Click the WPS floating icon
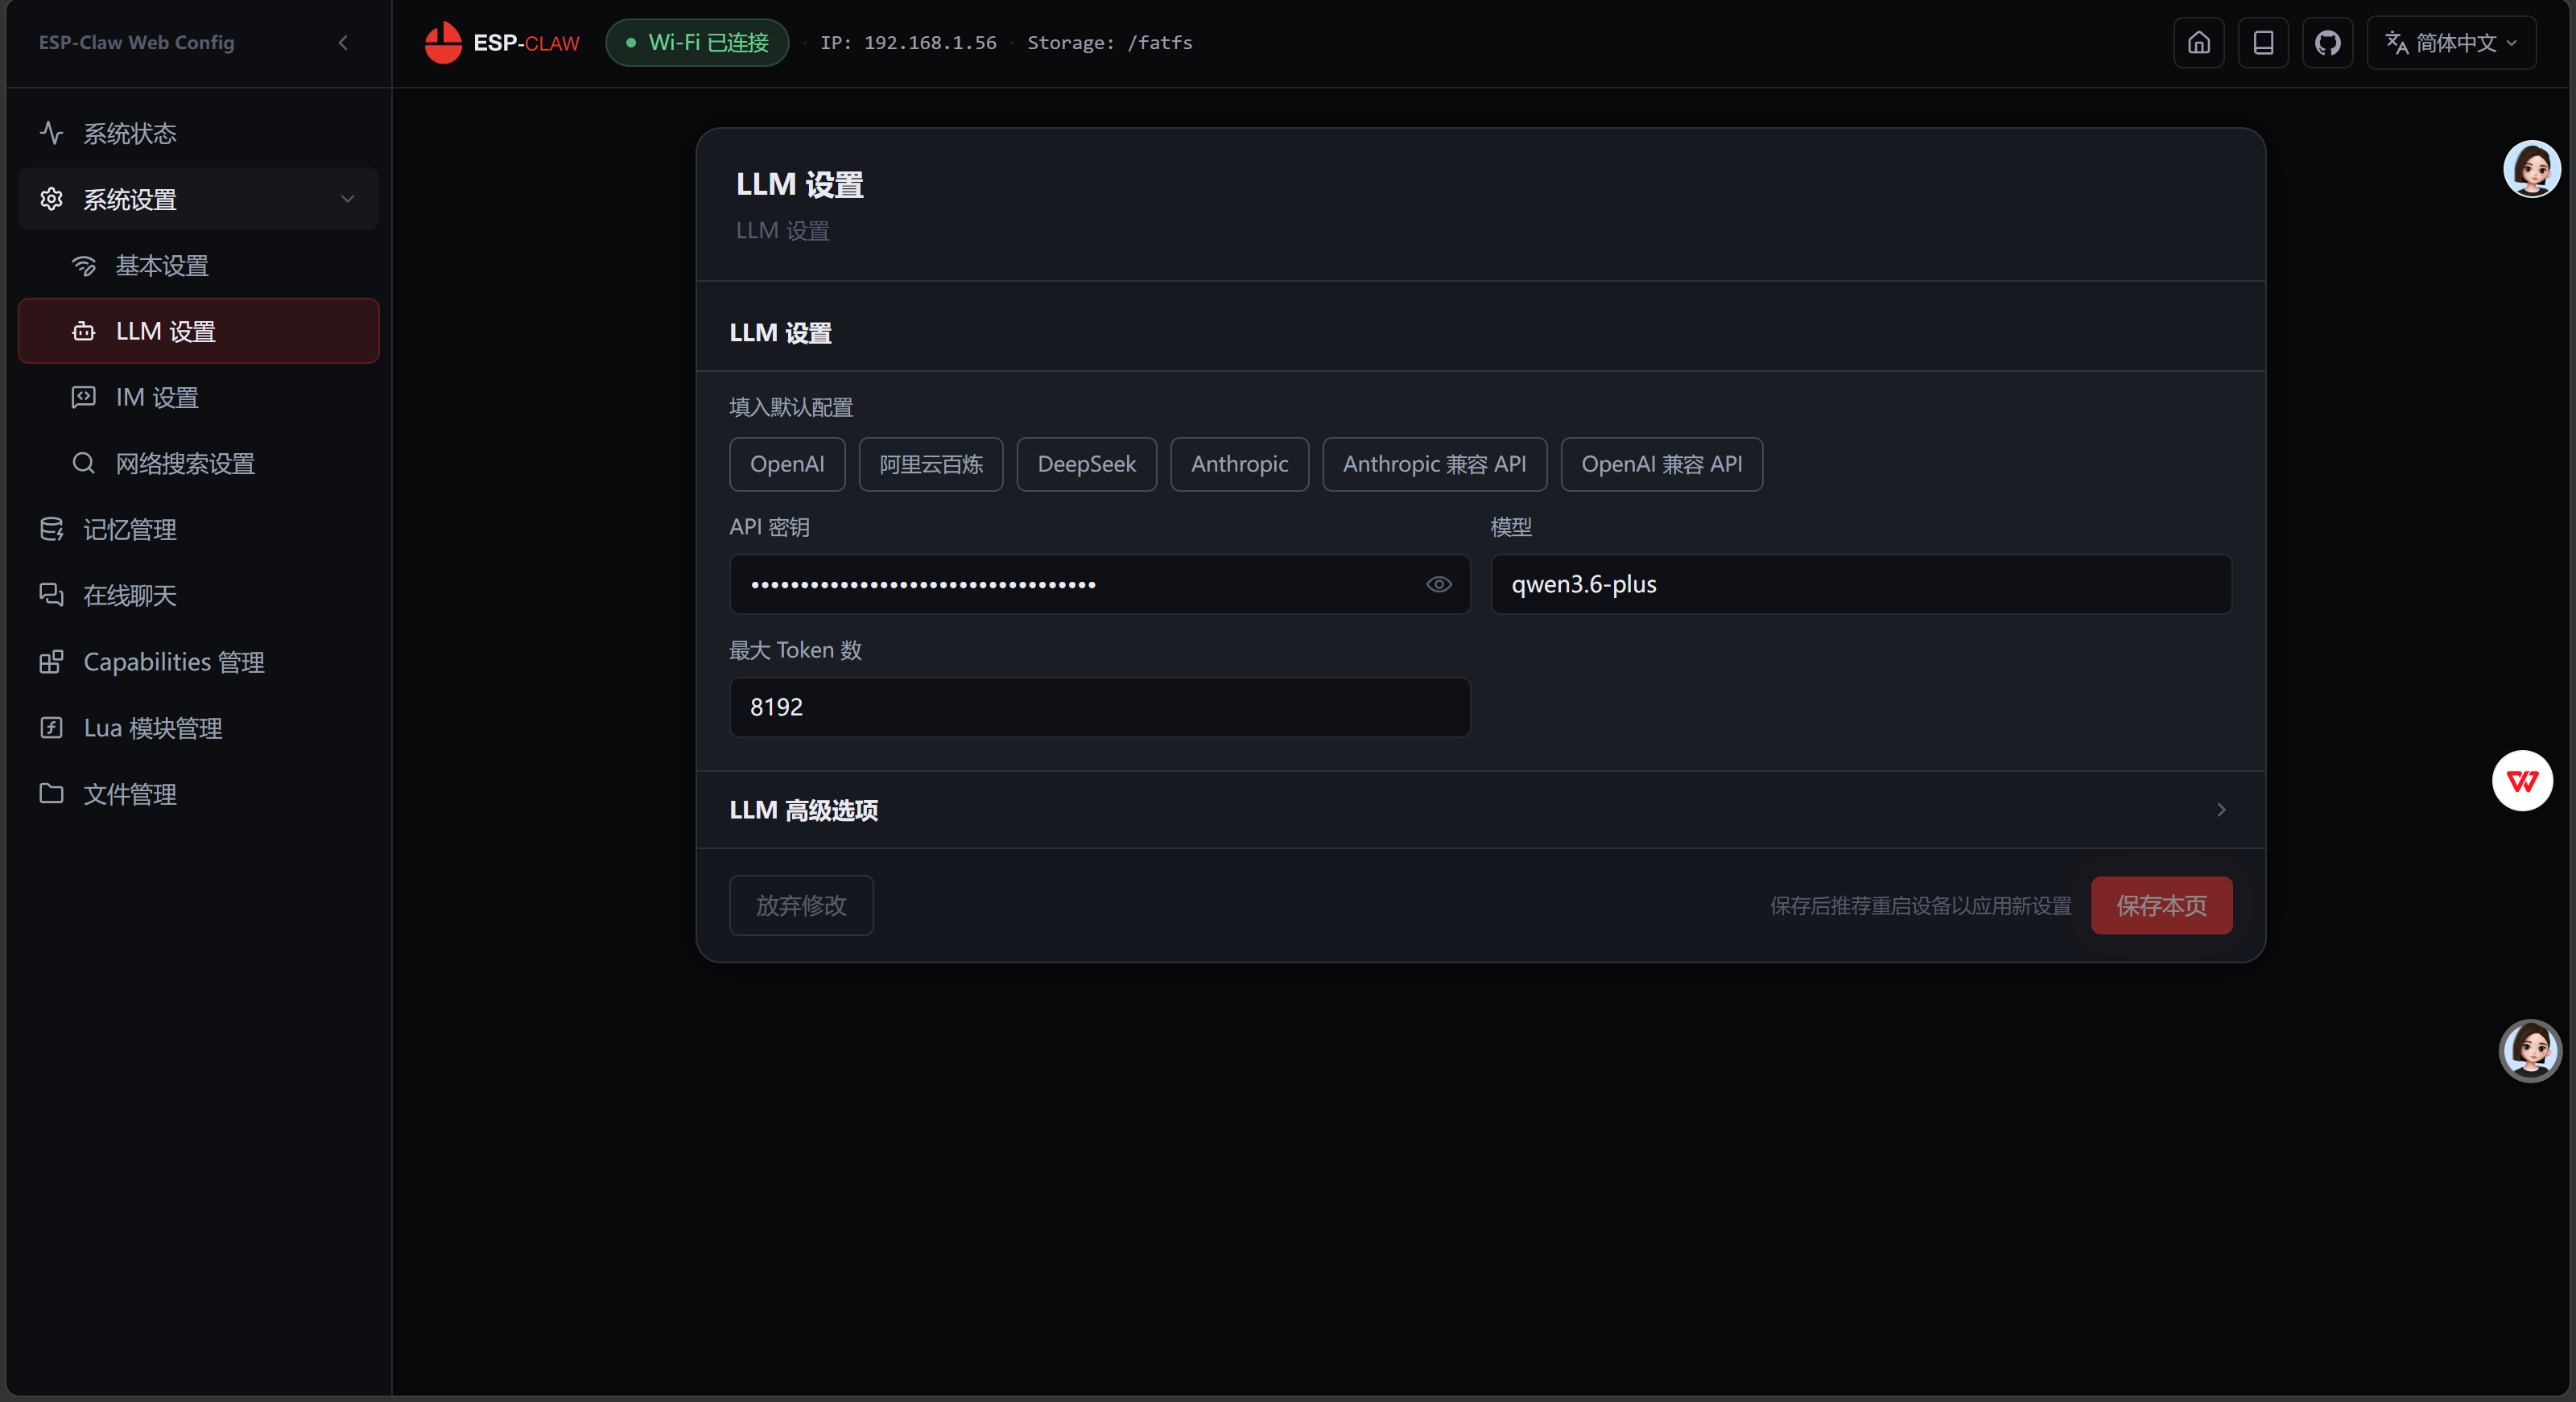2576x1402 pixels. click(x=2522, y=781)
